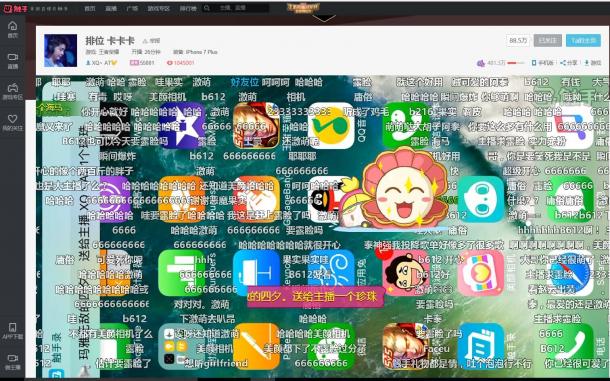
Task: Select 首页 in the top navigation
Action: [90, 8]
